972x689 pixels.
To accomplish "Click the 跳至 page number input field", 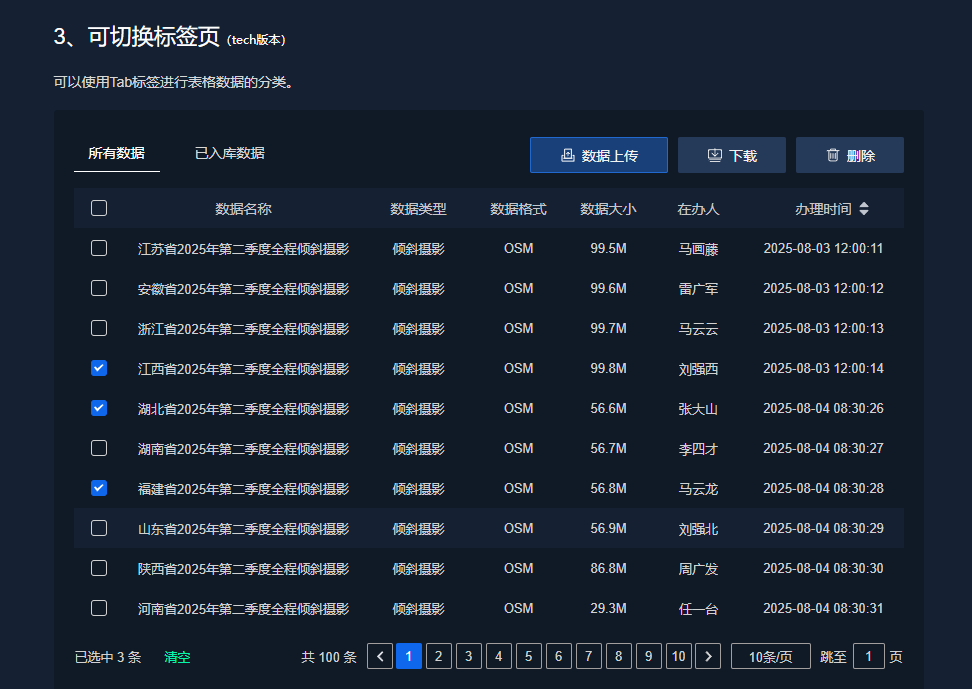I will (868, 657).
